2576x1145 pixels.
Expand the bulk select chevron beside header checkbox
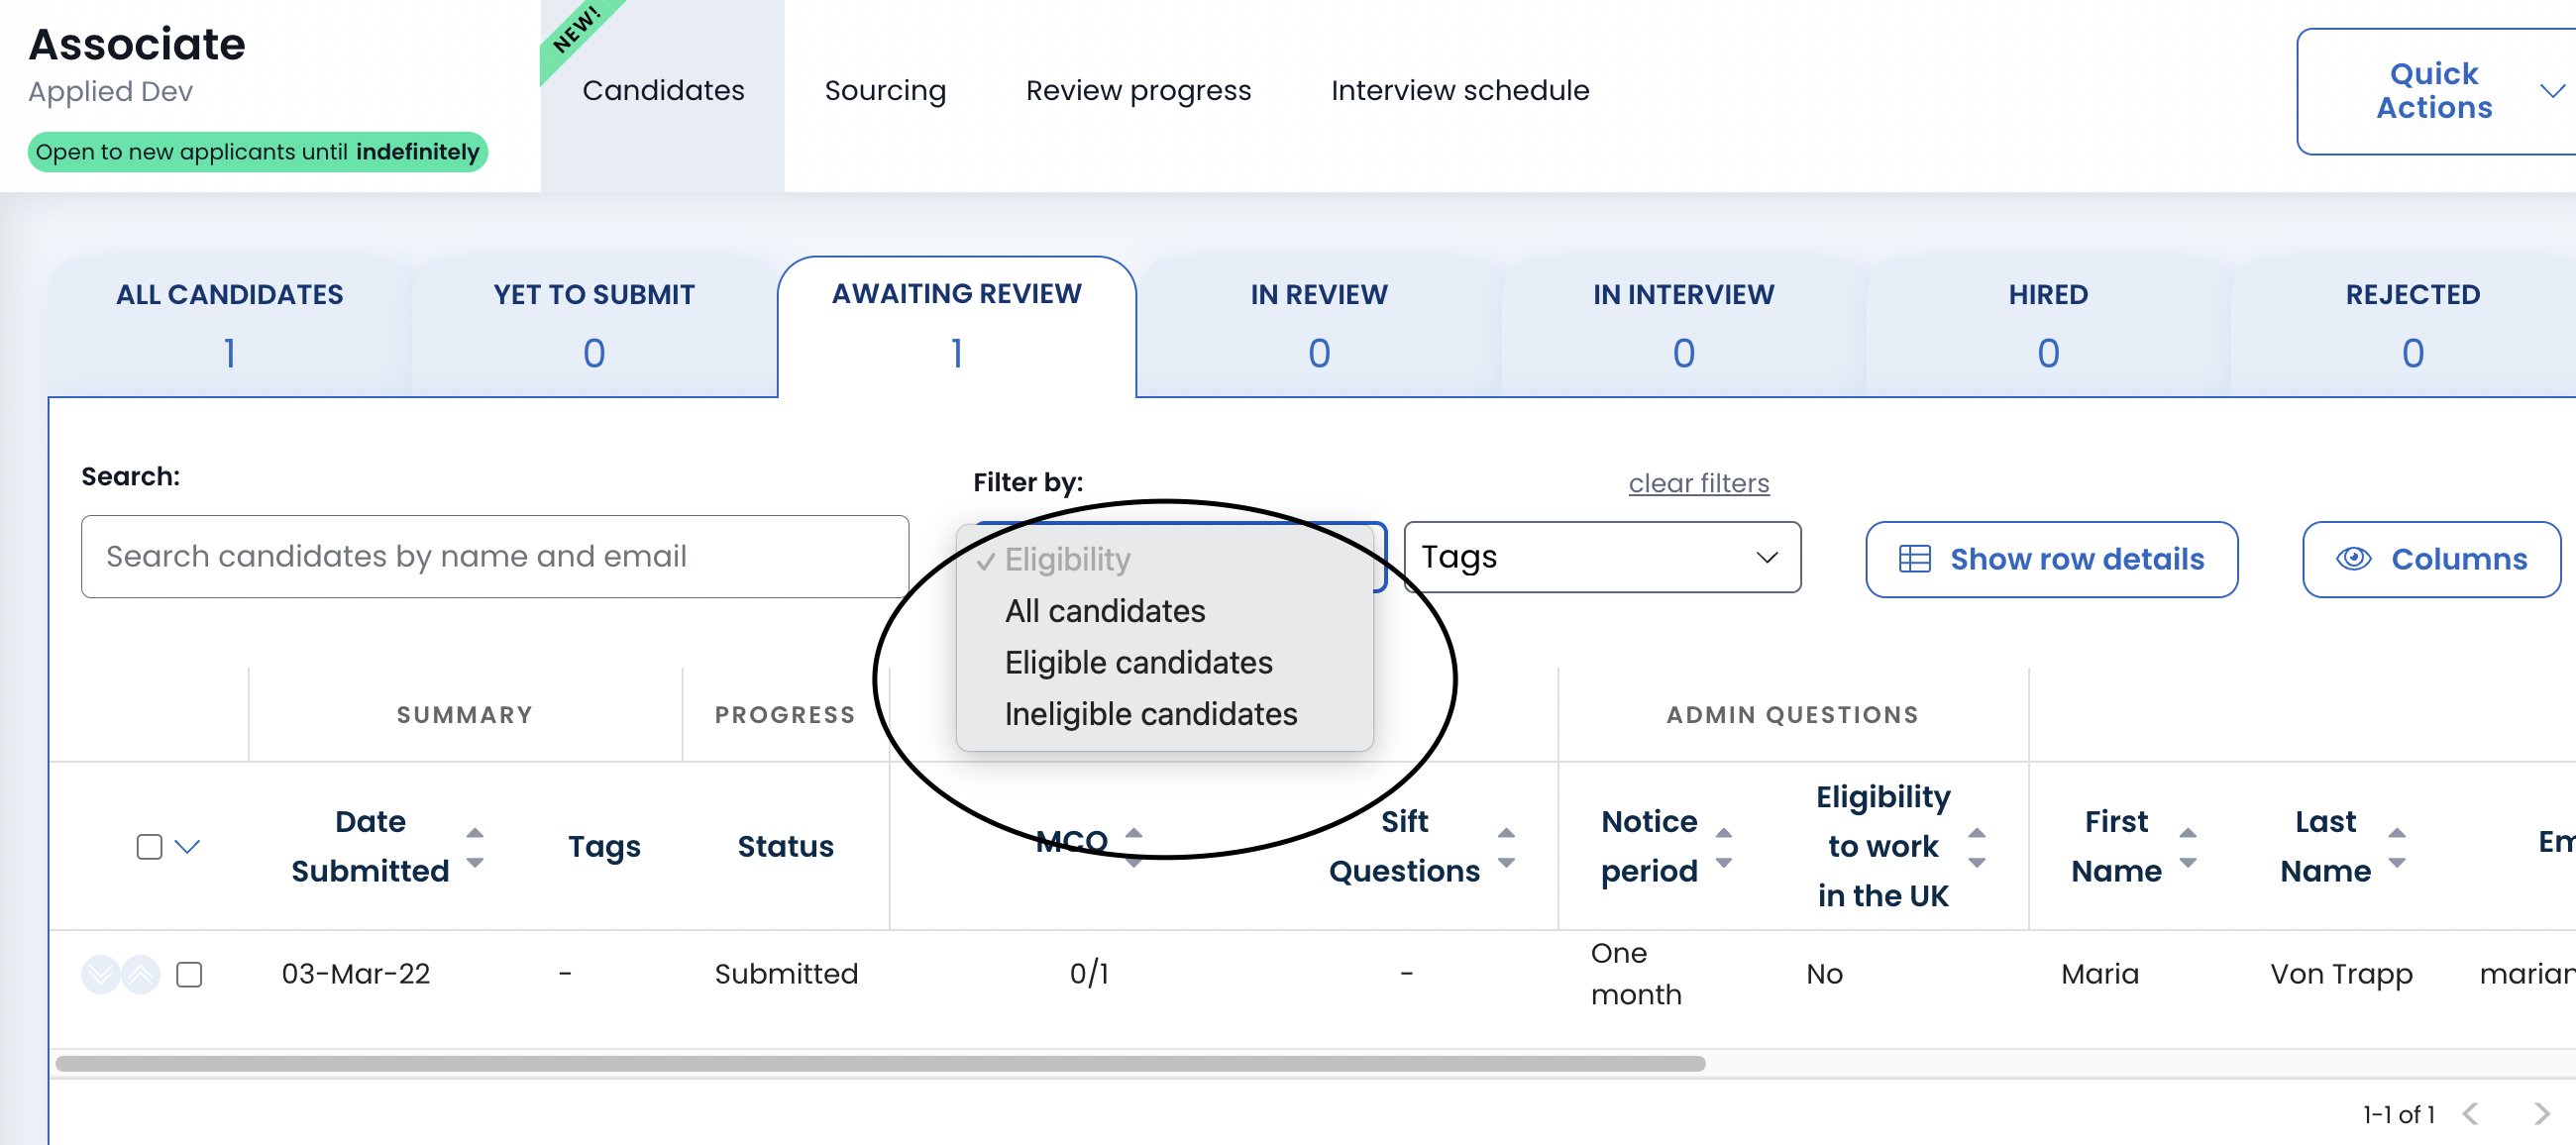click(x=188, y=847)
